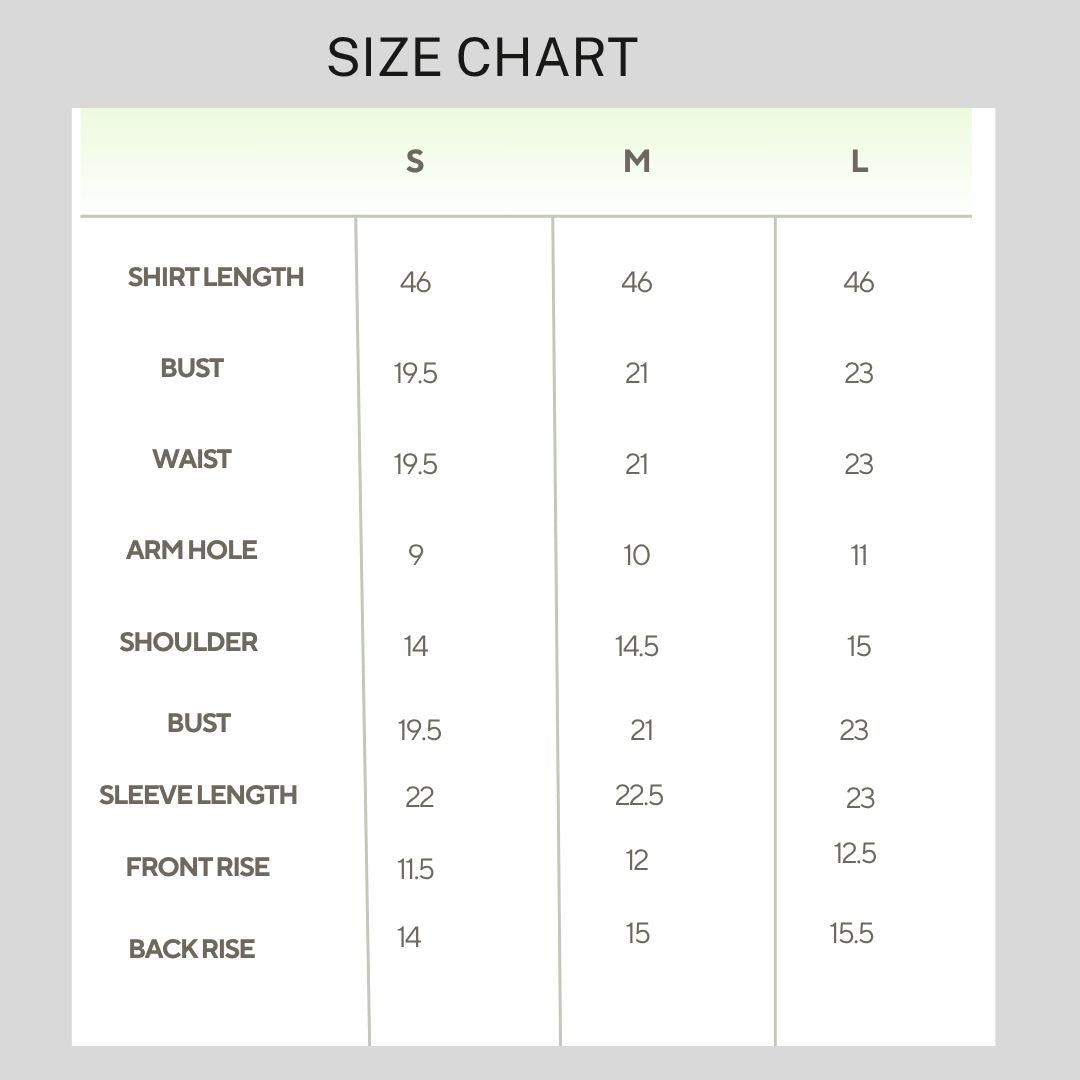Click the BACK RISE row label

pyautogui.click(x=191, y=949)
